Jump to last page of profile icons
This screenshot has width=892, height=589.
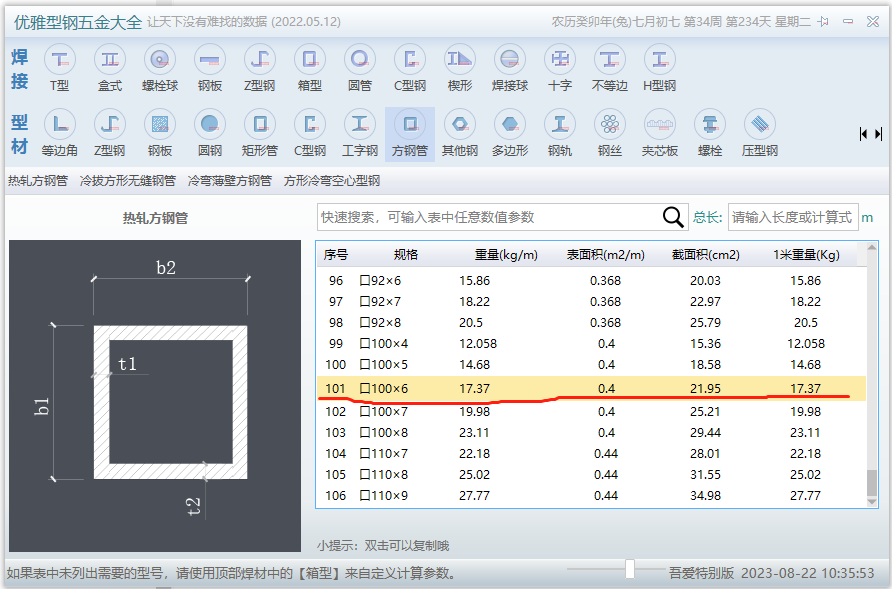click(878, 134)
